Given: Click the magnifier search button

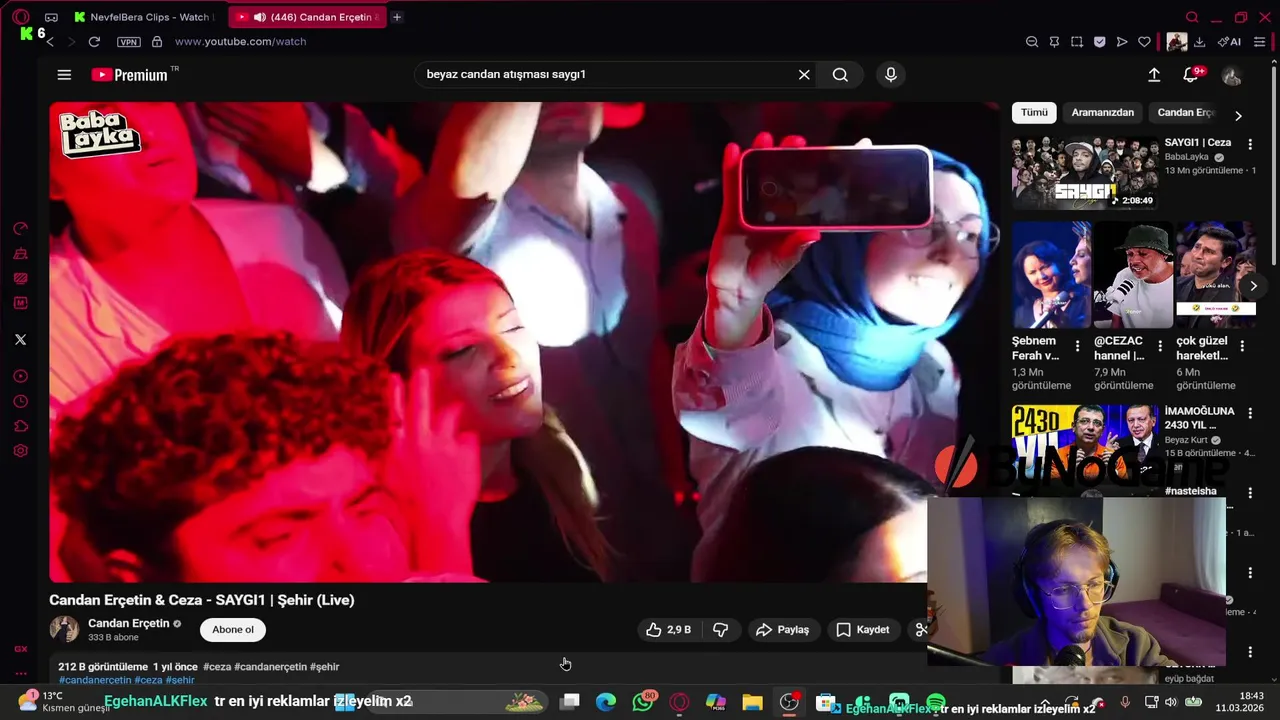Looking at the screenshot, I should point(840,75).
